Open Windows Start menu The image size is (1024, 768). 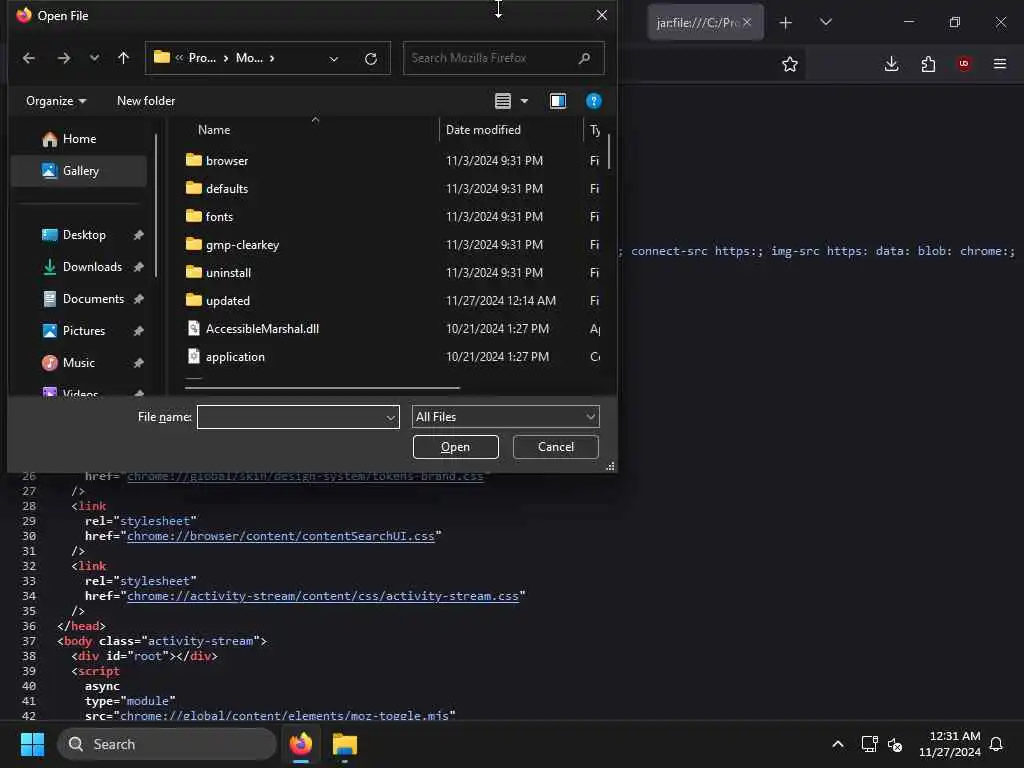click(x=33, y=744)
